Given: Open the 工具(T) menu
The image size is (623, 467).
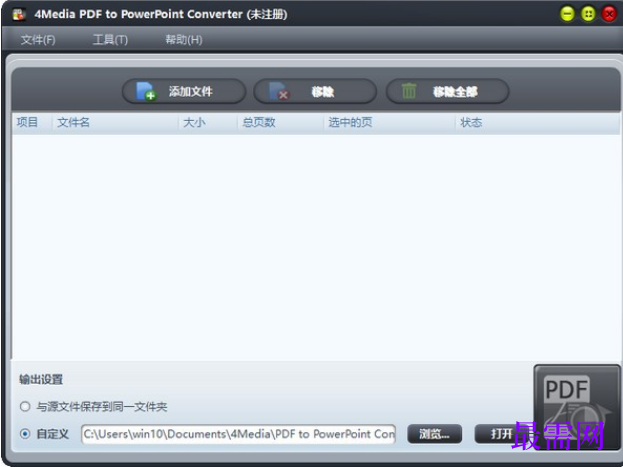Looking at the screenshot, I should pyautogui.click(x=110, y=40).
